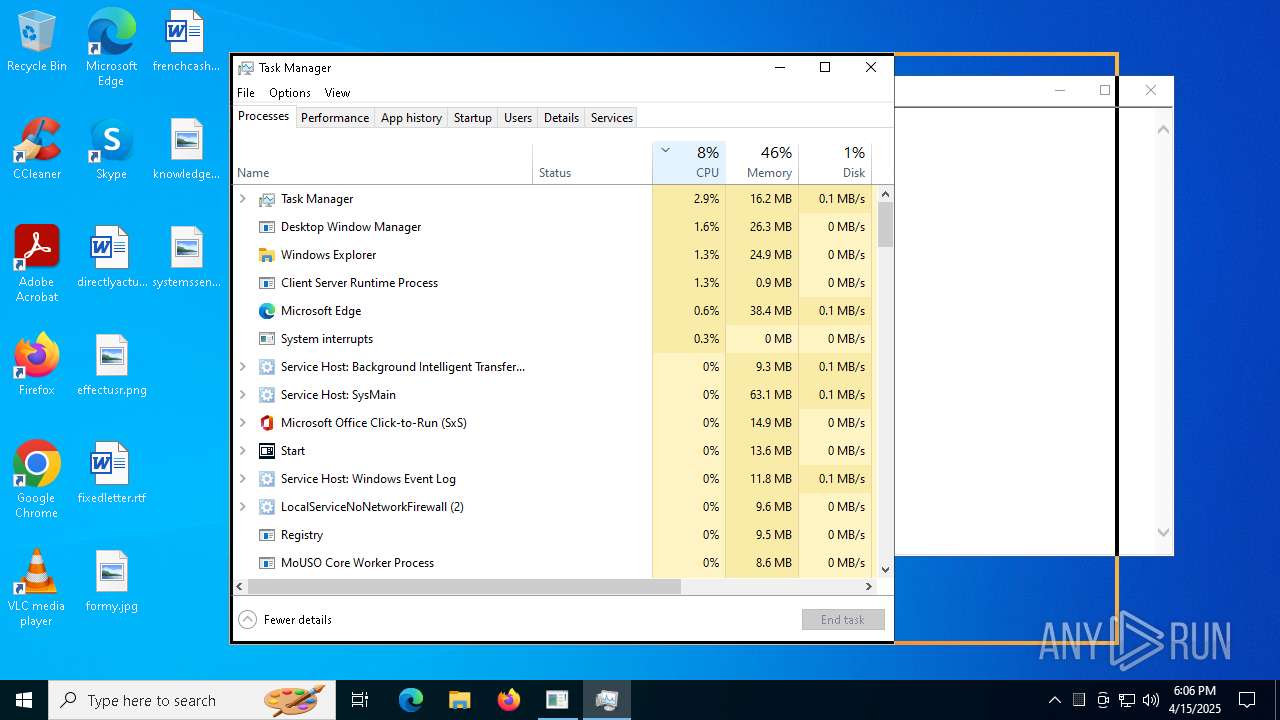This screenshot has width=1280, height=720.
Task: Select the Google Chrome desktop icon
Action: (x=37, y=480)
